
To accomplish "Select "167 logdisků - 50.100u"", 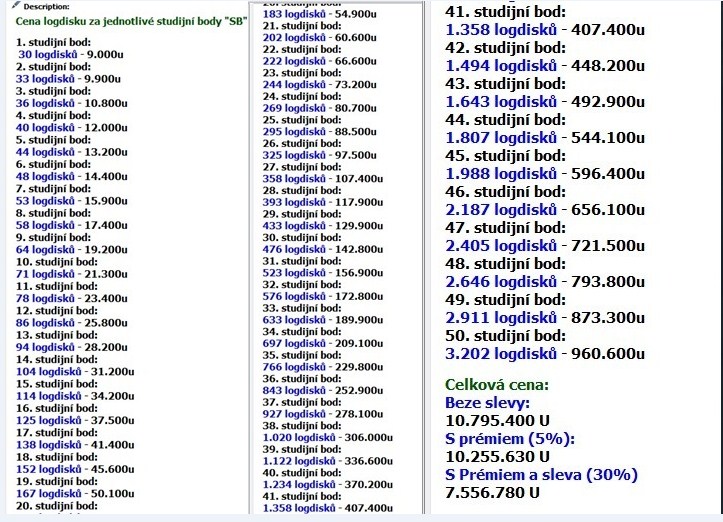I will 75,494.
